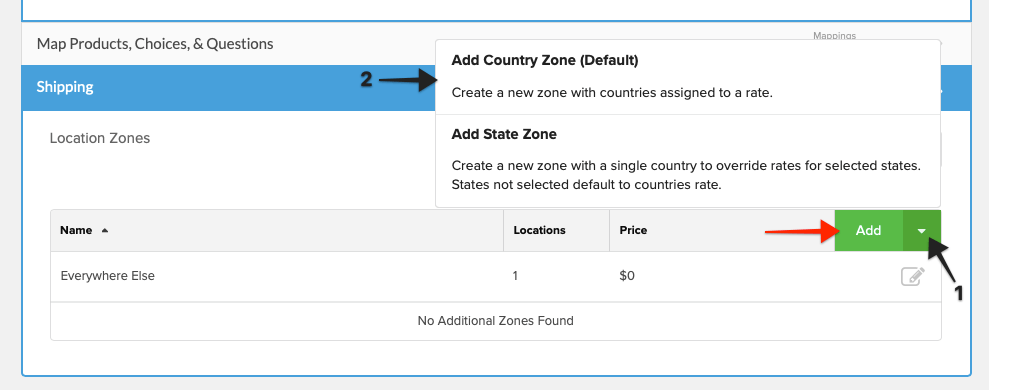
Task: Click the Price column header
Action: pos(633,230)
